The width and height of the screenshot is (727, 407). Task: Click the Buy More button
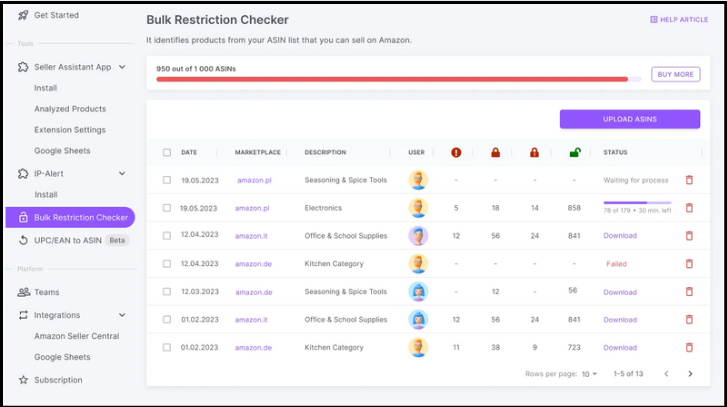point(676,74)
